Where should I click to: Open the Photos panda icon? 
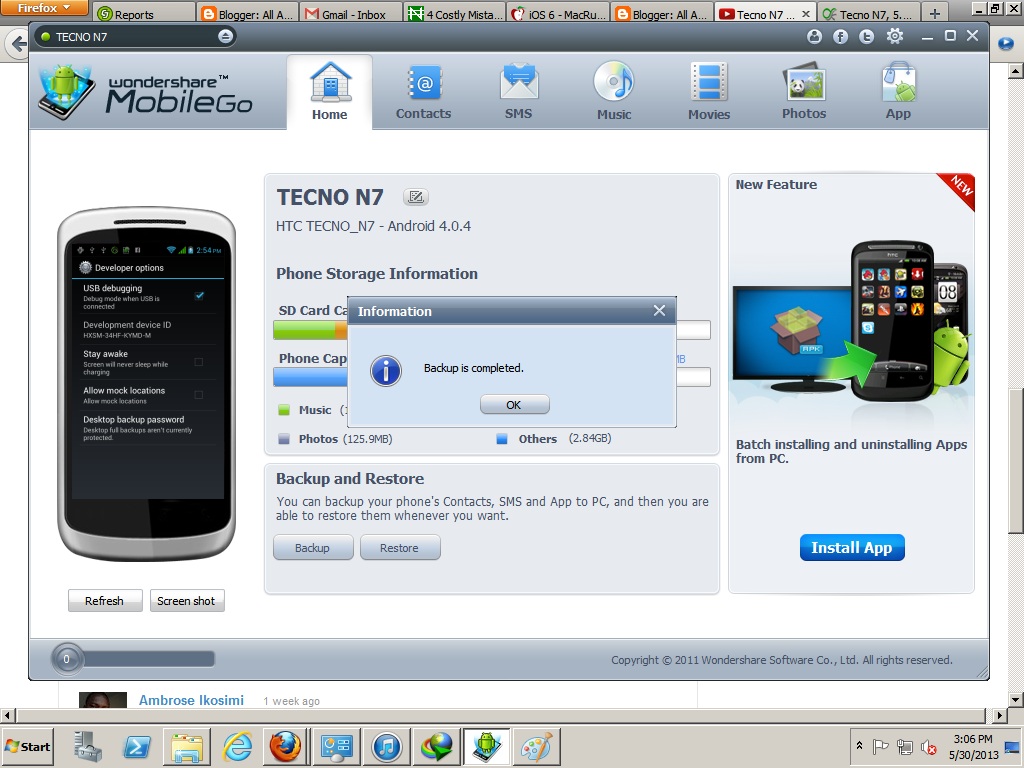[x=804, y=83]
